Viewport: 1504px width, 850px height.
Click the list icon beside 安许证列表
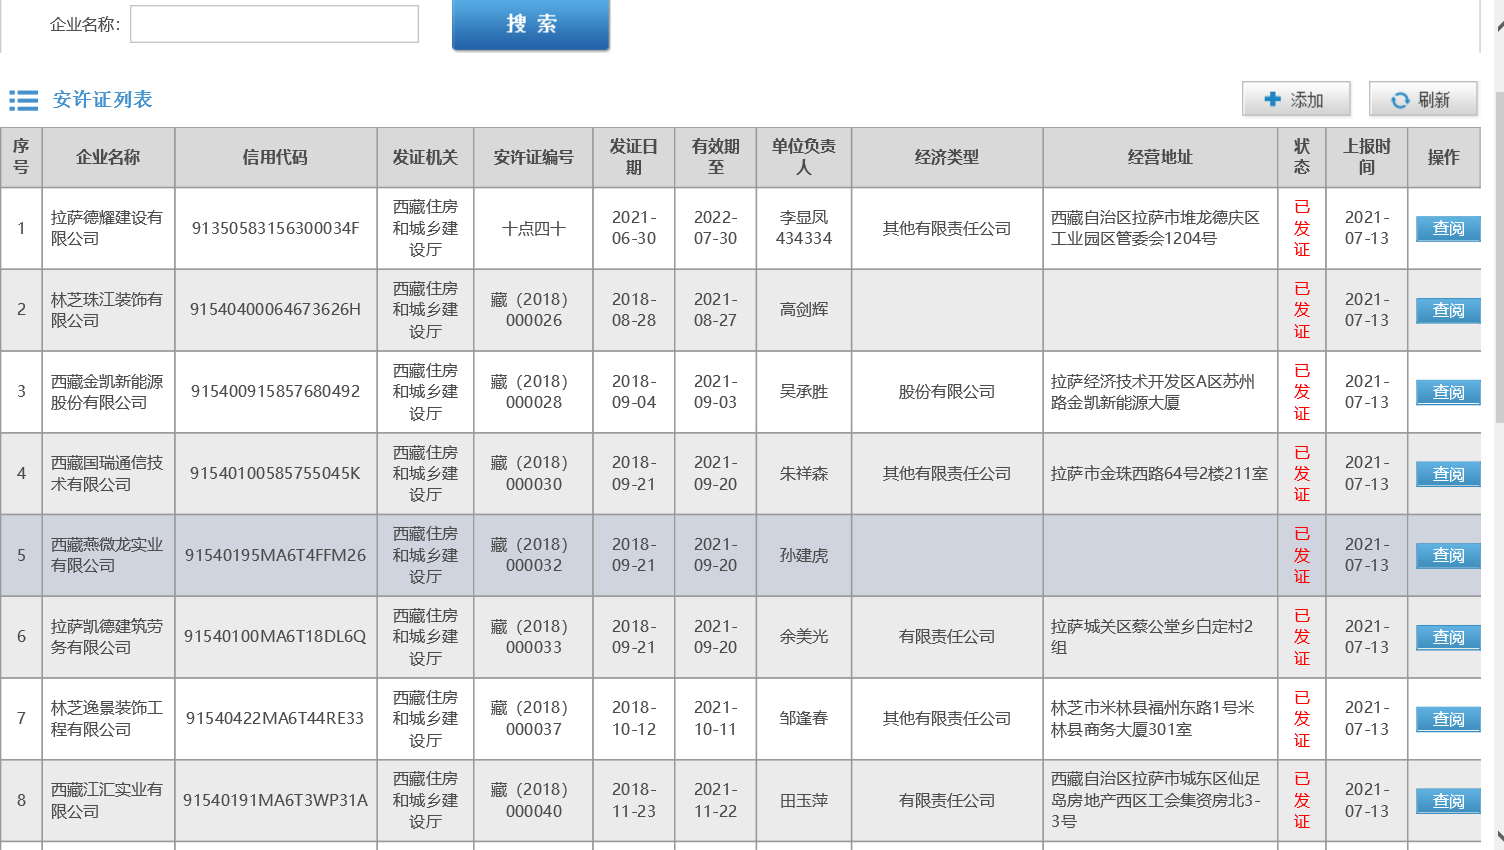(x=23, y=100)
